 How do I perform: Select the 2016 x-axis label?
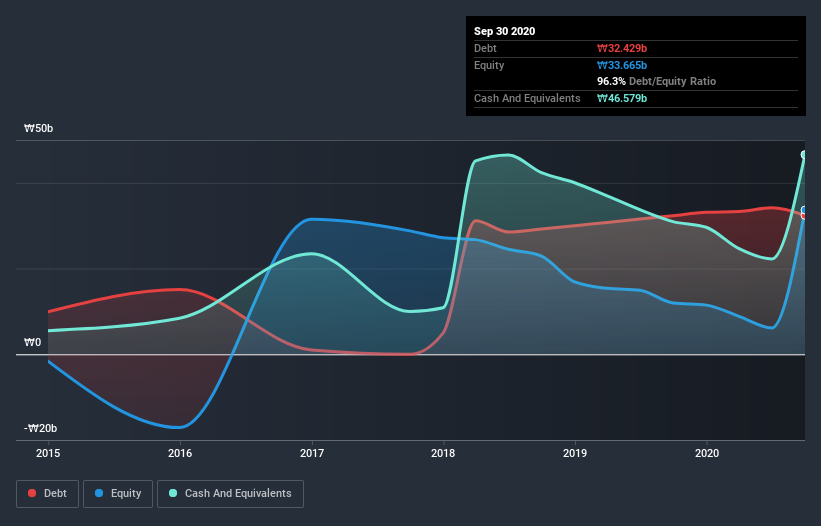(180, 453)
